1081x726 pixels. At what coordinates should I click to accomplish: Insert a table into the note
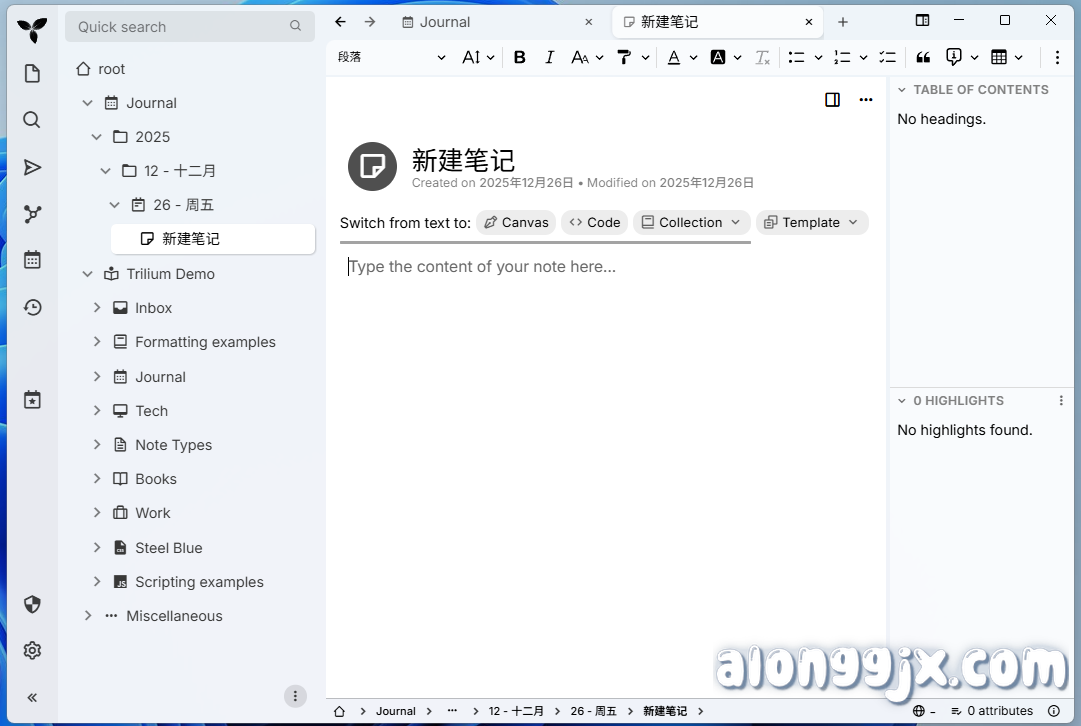point(1002,57)
